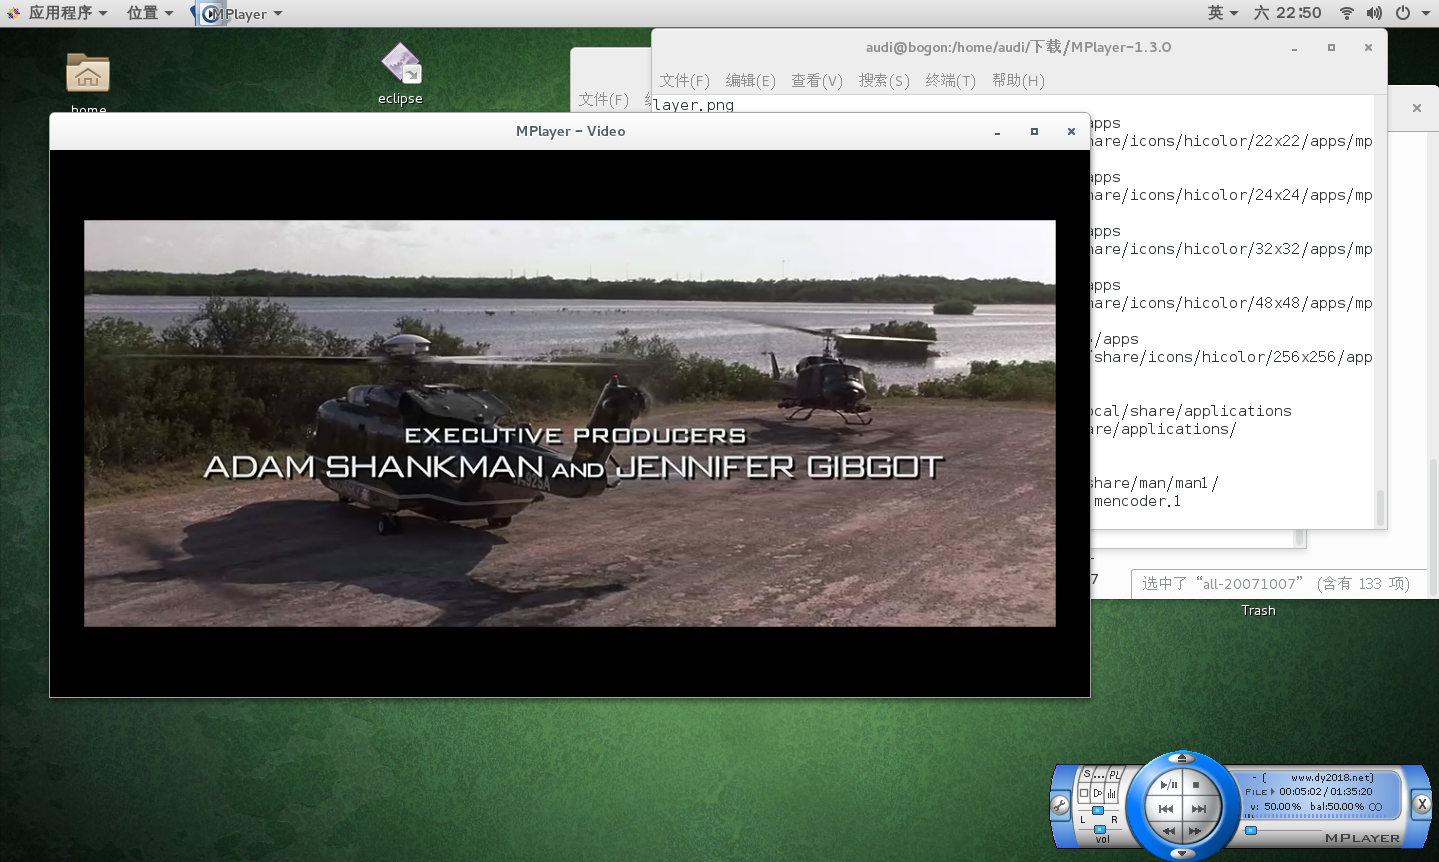Click the small triangle button beside the bars icon
Viewport: 1439px width, 862px height.
click(1098, 793)
